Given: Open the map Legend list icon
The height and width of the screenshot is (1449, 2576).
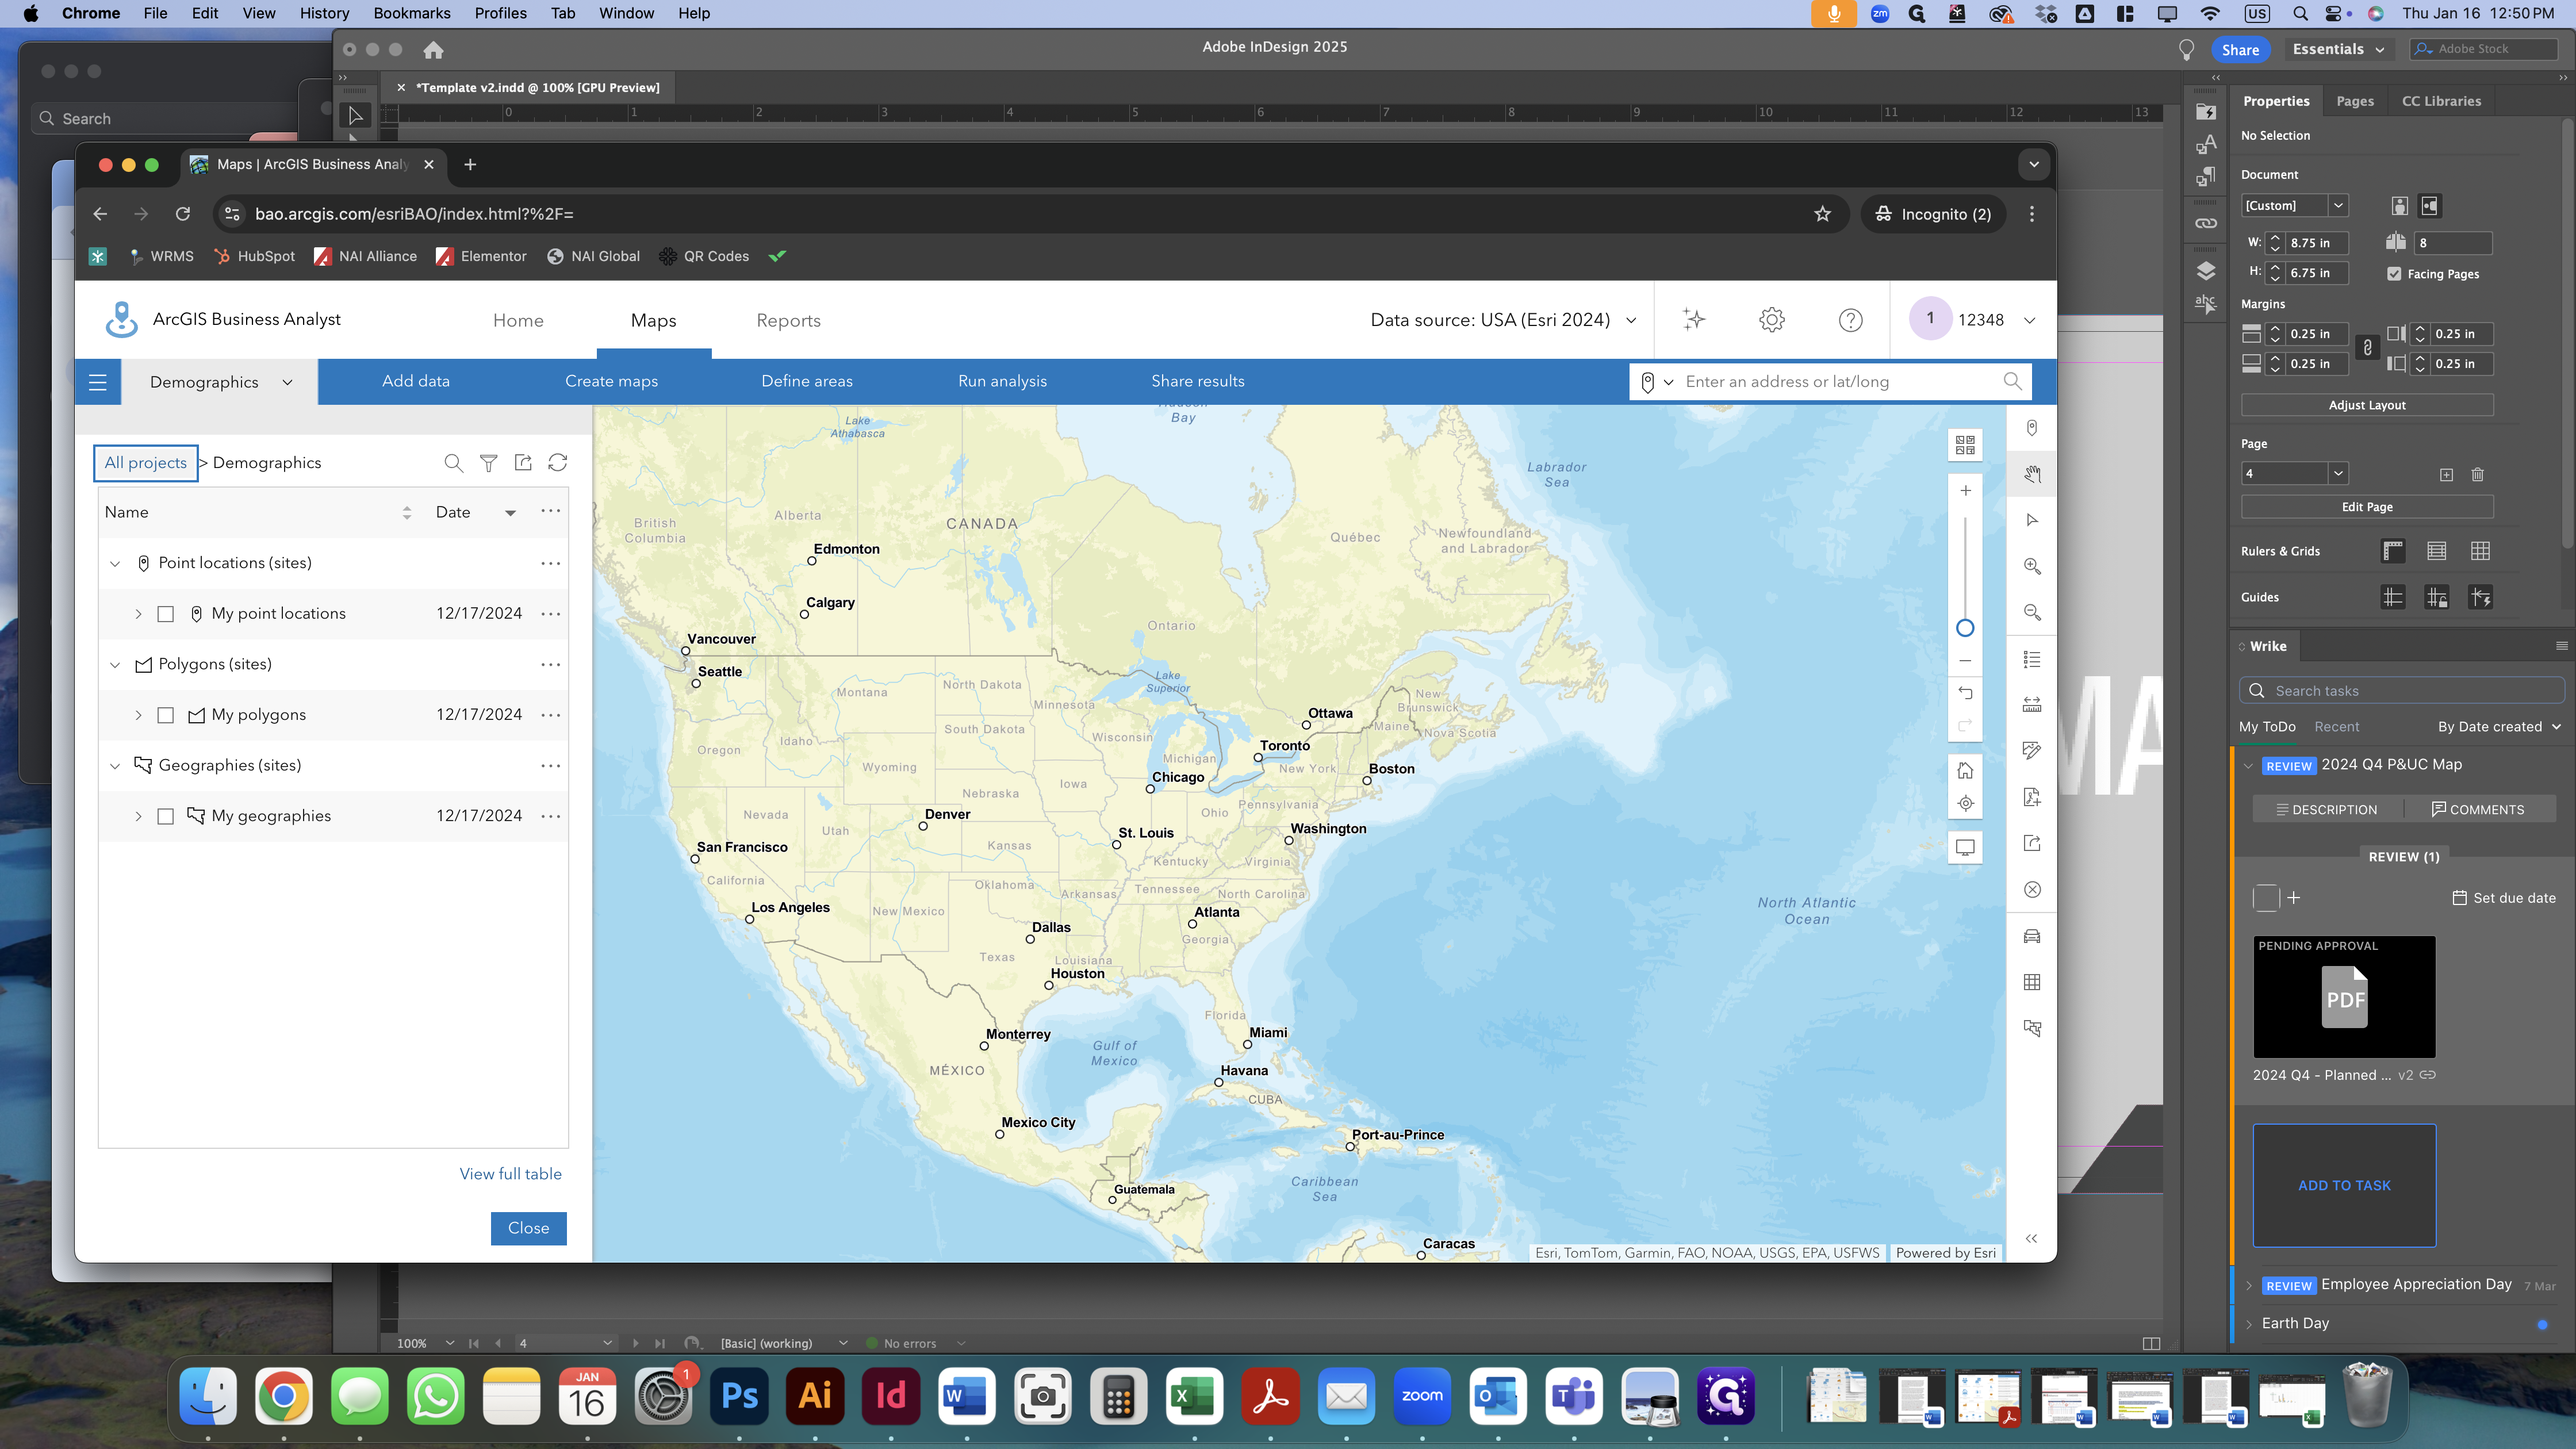Looking at the screenshot, I should click(2032, 659).
